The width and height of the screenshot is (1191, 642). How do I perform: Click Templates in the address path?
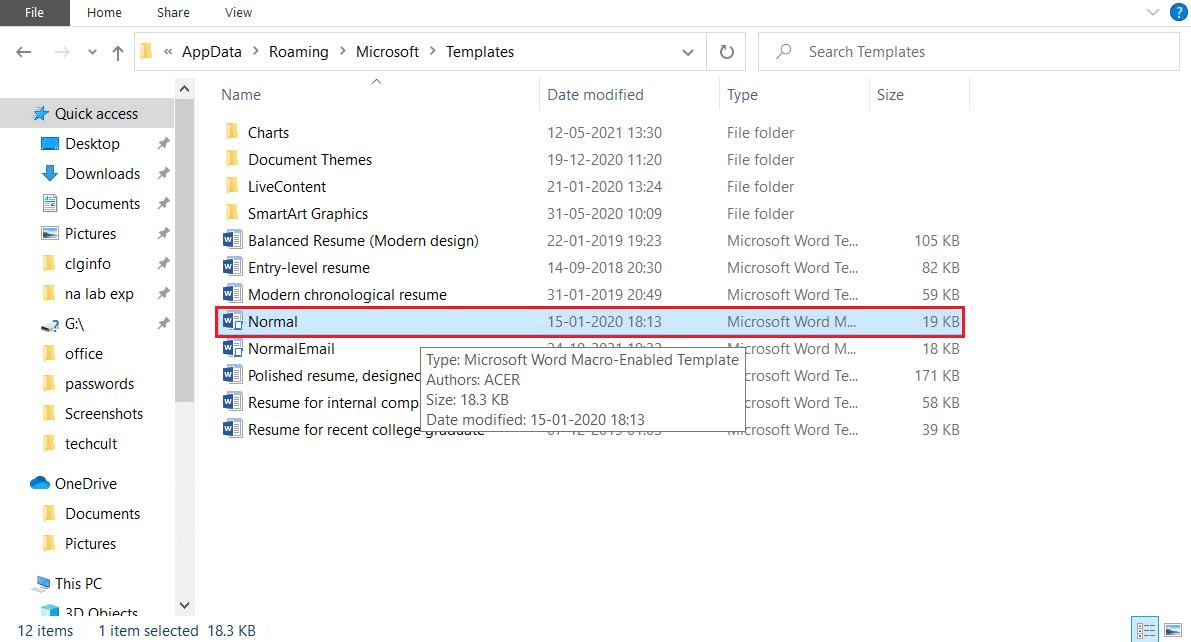[x=480, y=52]
